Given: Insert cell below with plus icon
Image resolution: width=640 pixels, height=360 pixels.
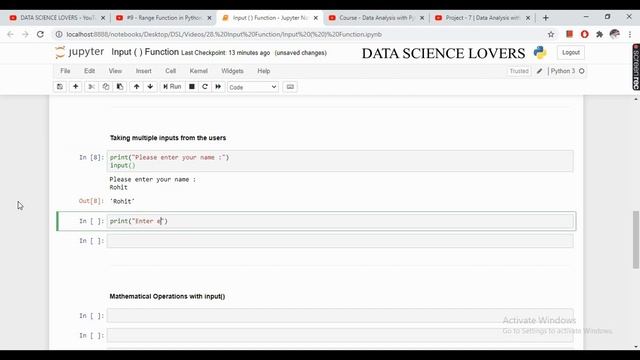Looking at the screenshot, I should (x=76, y=87).
